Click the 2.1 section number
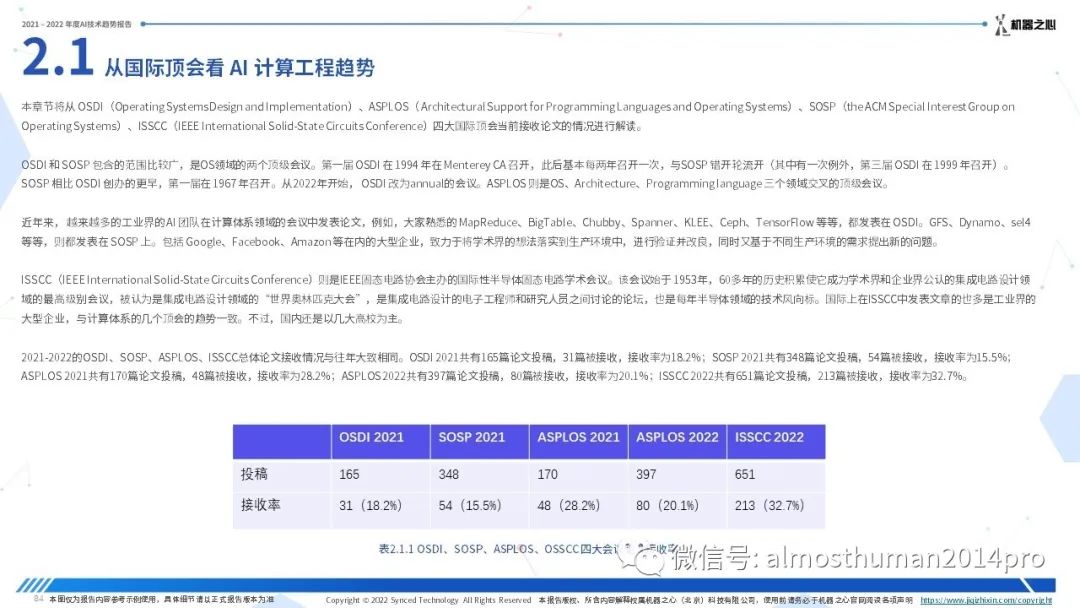Screen dimensions: 1080x608 58,58
